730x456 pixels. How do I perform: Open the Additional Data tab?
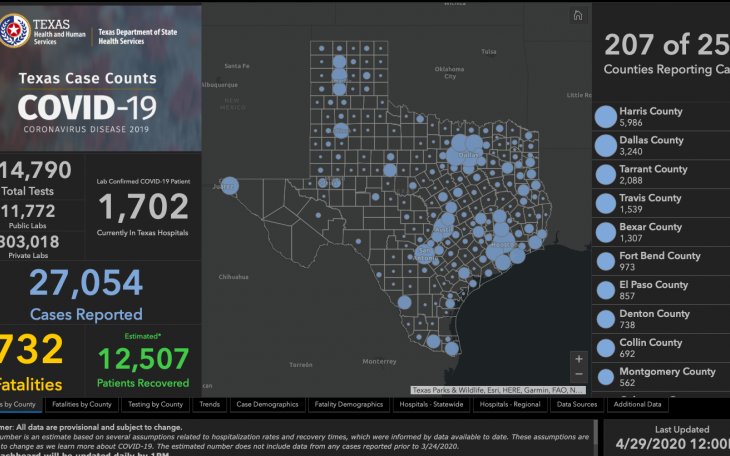(637, 405)
